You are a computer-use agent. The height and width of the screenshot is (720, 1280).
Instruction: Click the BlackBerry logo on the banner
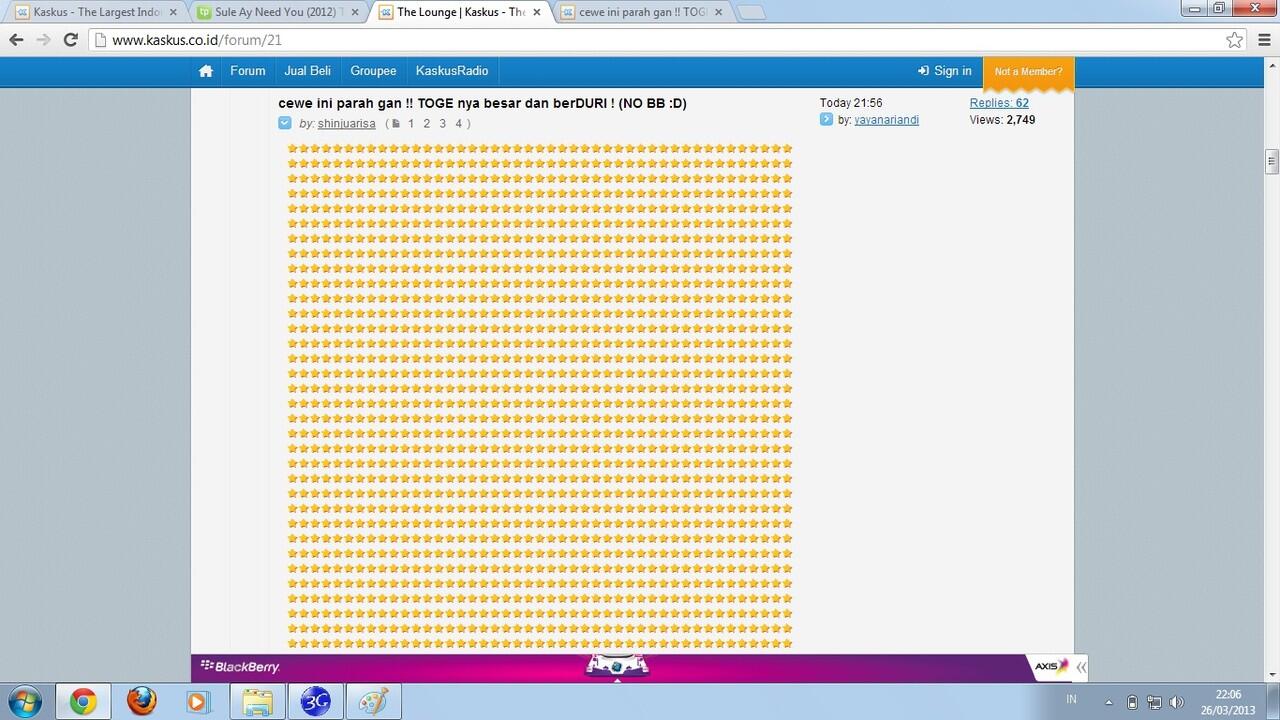(x=240, y=666)
